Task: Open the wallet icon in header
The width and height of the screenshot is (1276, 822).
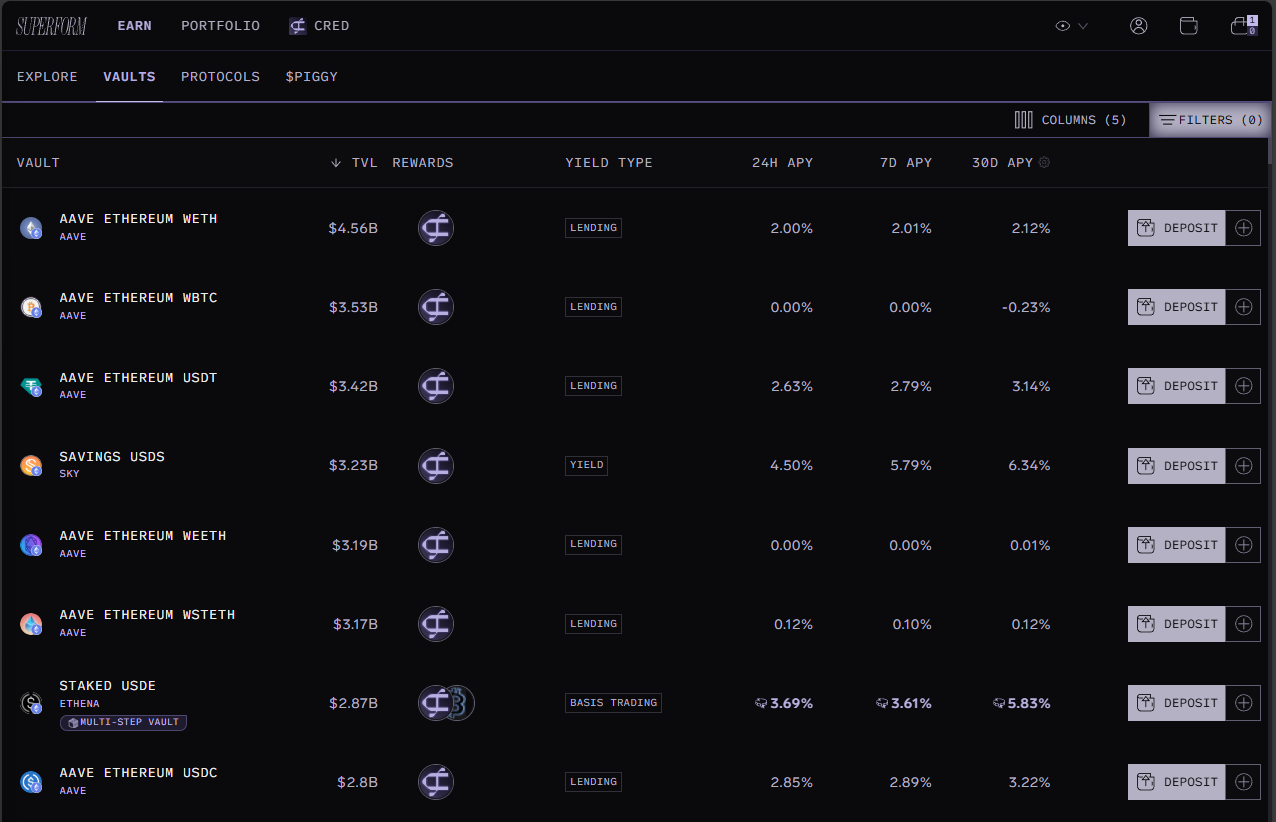Action: pyautogui.click(x=1189, y=26)
